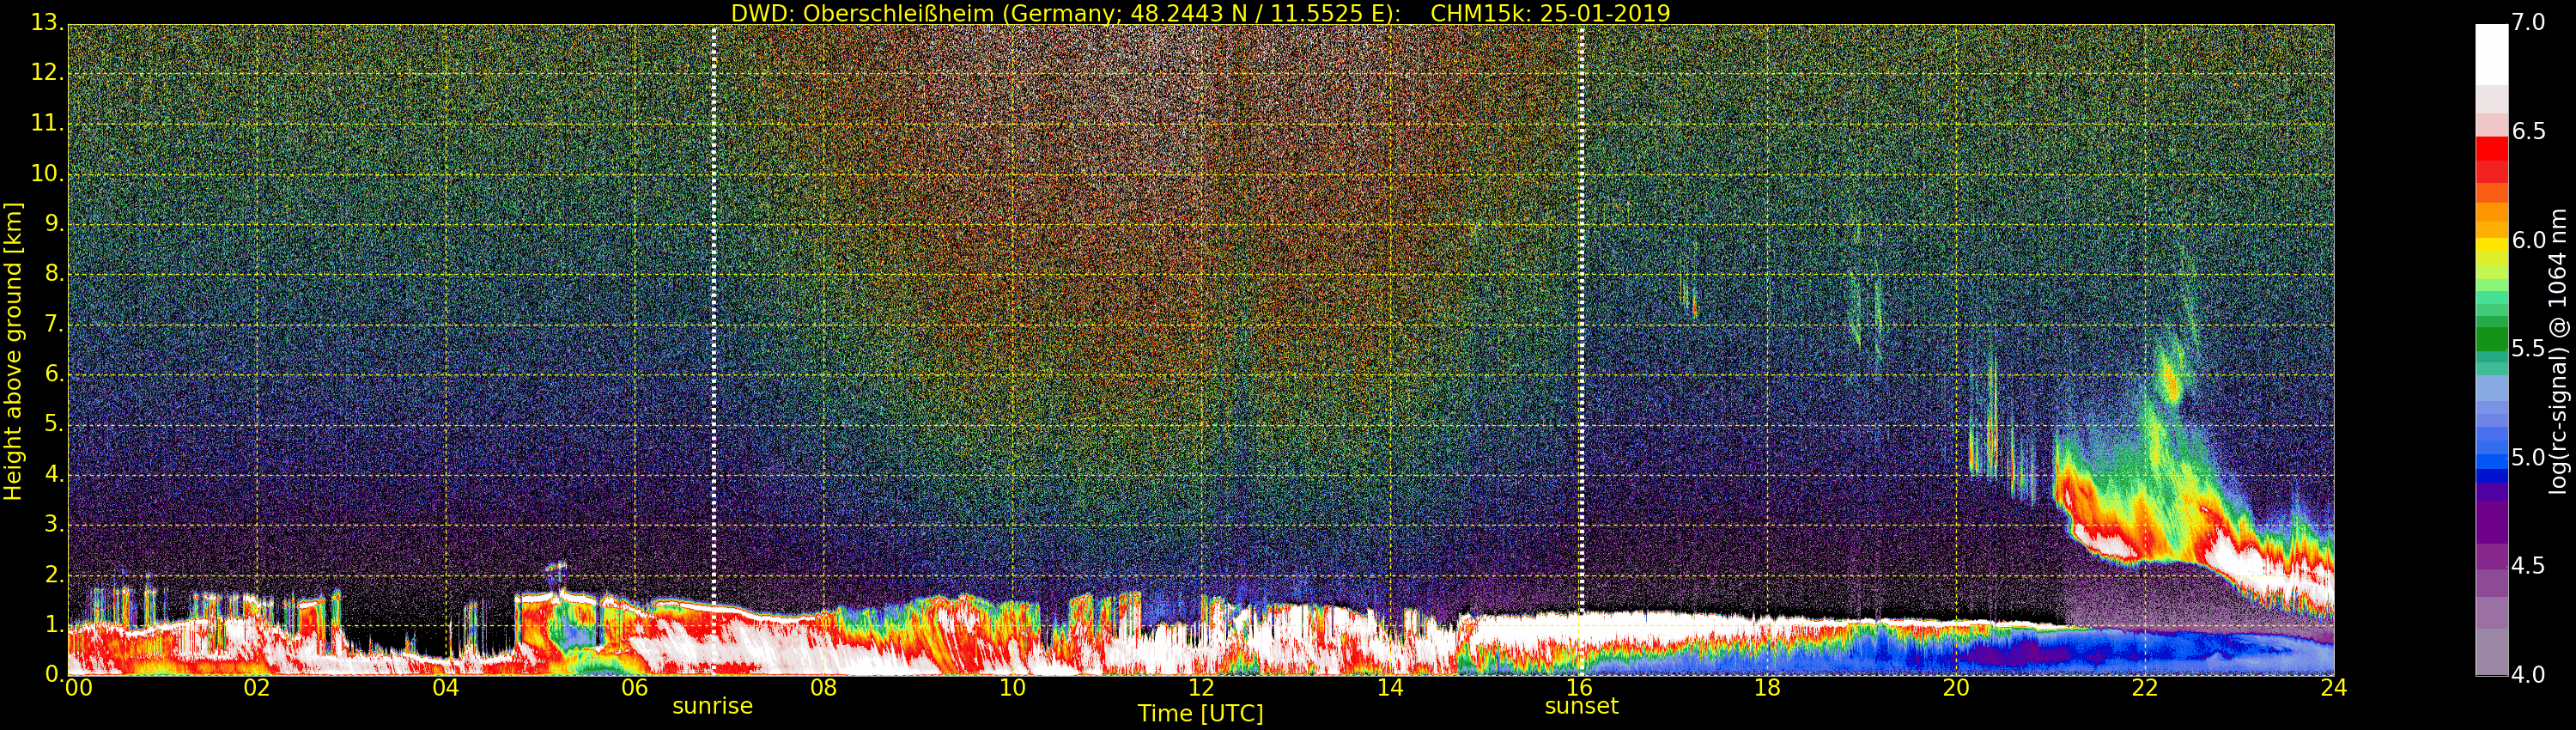Viewport: 2576px width, 730px height.
Task: Click the "04" time axis tick label
Action: click(446, 688)
